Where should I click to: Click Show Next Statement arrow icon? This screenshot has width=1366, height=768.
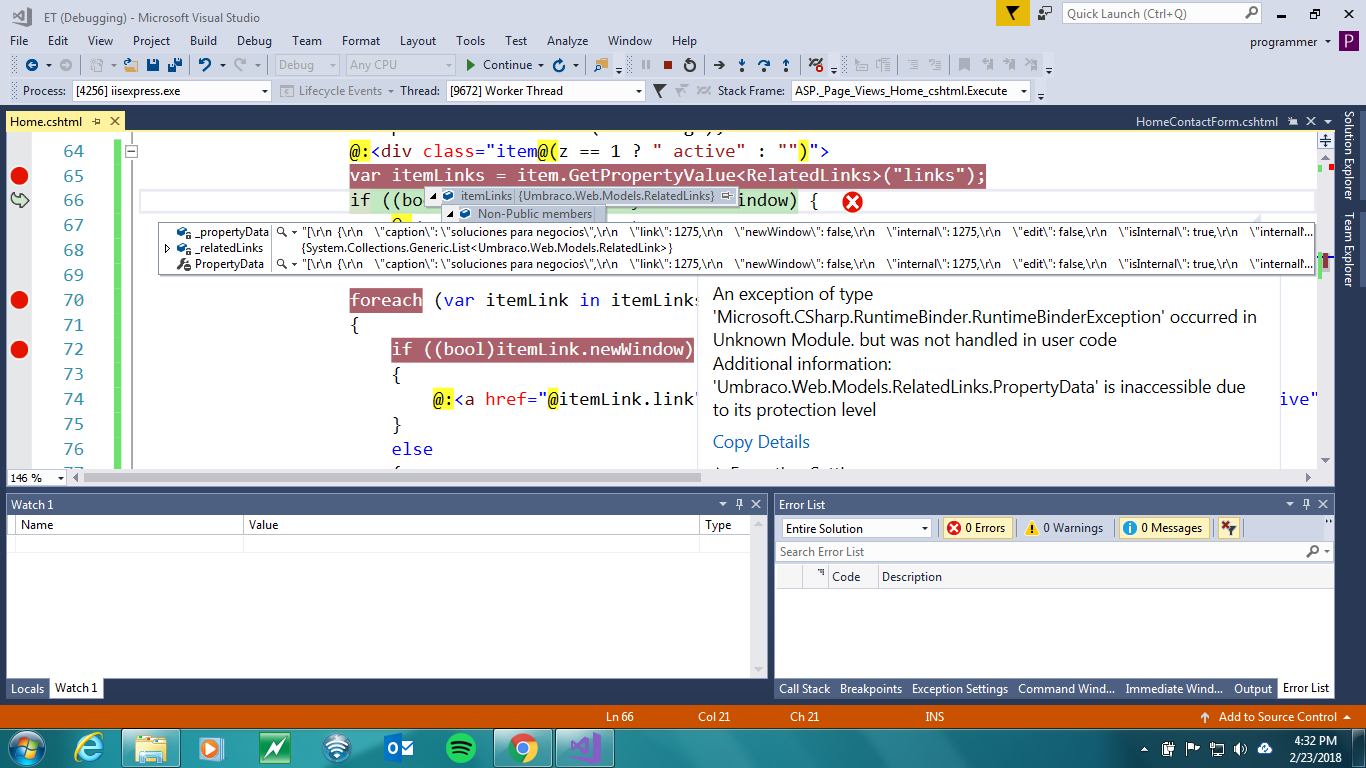click(x=718, y=65)
